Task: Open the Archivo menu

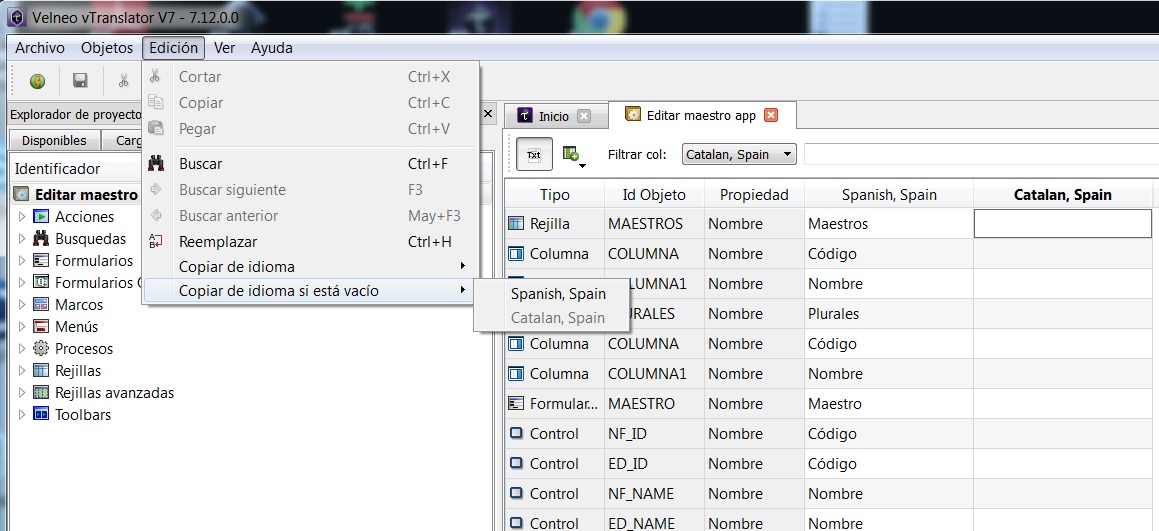Action: click(x=40, y=48)
